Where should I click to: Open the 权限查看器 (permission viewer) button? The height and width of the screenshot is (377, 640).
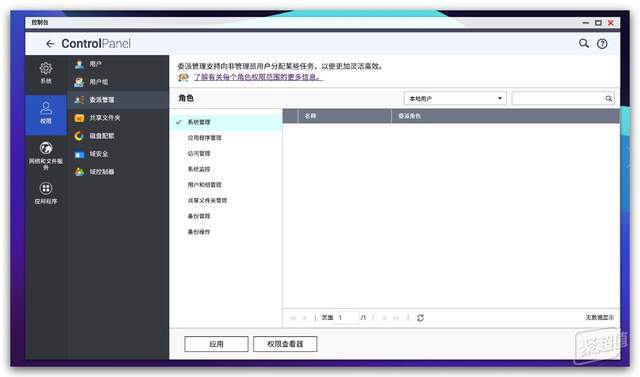point(285,344)
